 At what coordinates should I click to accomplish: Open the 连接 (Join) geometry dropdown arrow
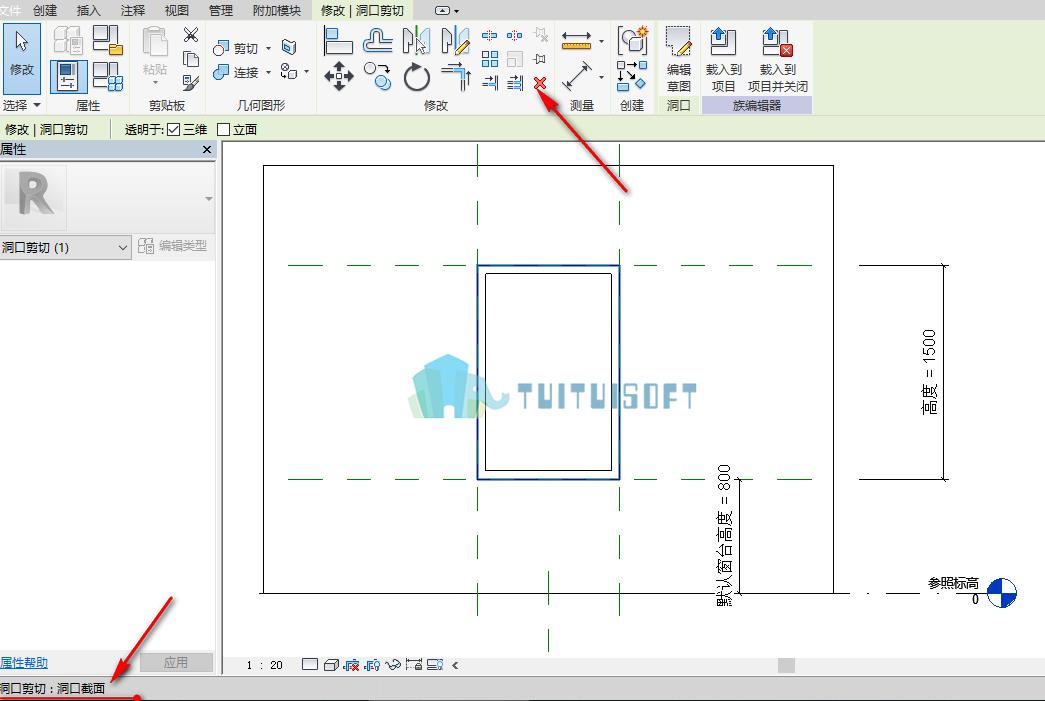pos(269,72)
